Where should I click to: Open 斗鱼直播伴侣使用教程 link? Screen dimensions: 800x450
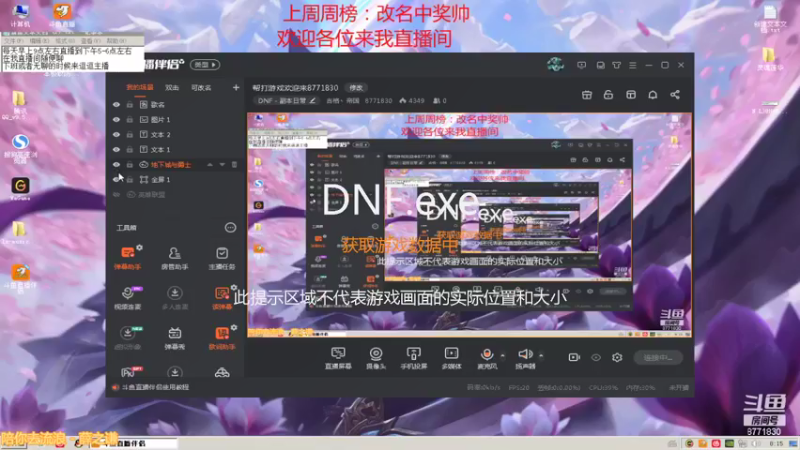[156, 387]
